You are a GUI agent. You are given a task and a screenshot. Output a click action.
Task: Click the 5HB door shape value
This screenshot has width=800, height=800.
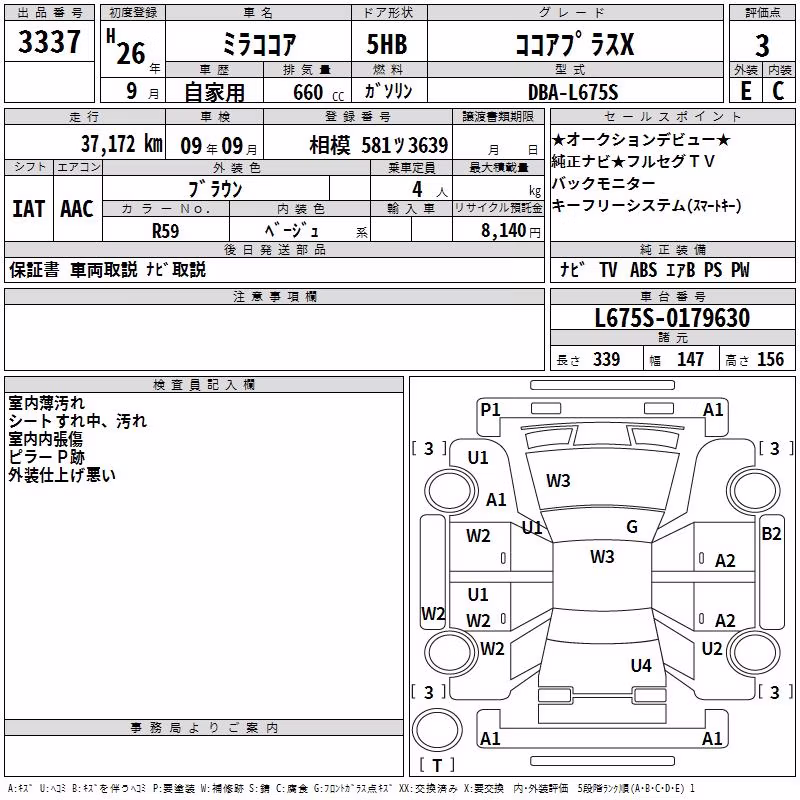[x=387, y=44]
